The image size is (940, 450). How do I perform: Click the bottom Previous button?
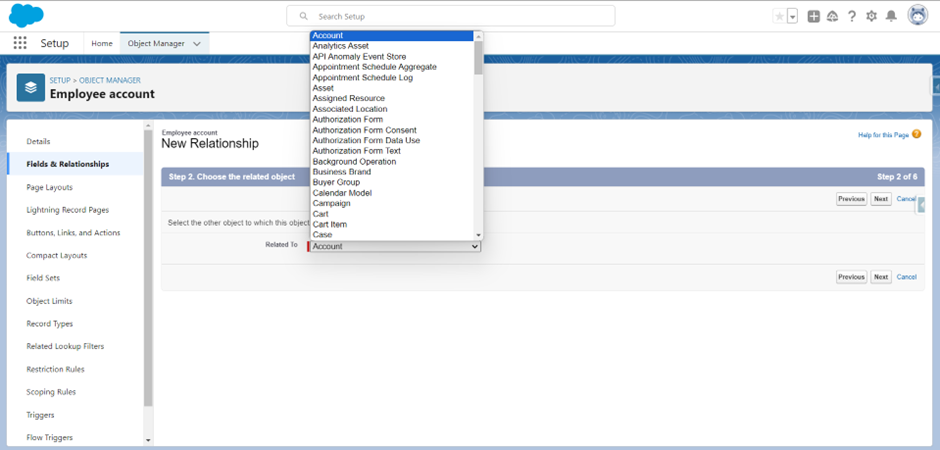[851, 277]
